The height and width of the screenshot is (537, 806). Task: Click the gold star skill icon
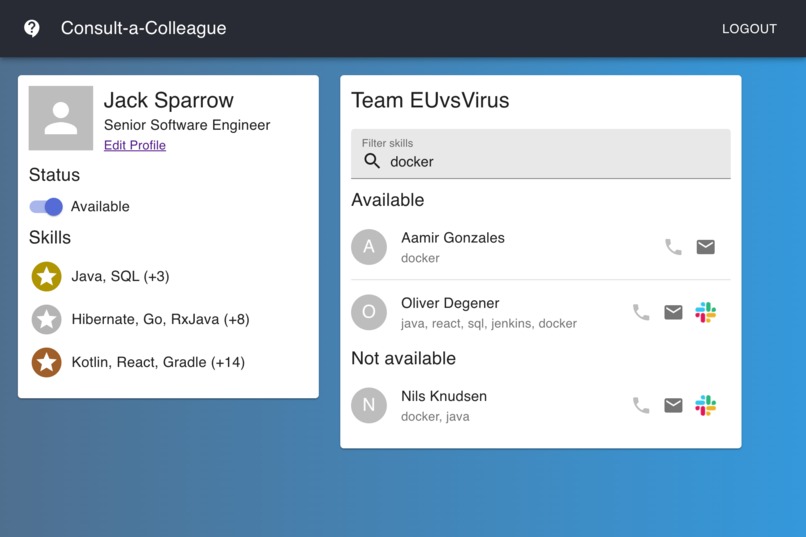coord(46,276)
